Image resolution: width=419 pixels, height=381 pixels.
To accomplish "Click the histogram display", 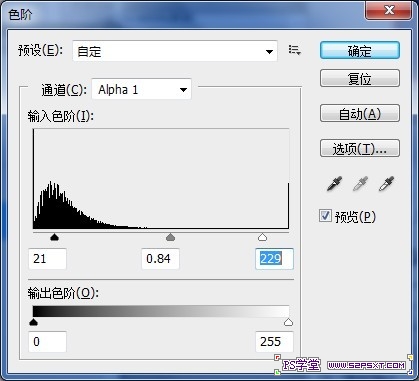I will [x=161, y=179].
